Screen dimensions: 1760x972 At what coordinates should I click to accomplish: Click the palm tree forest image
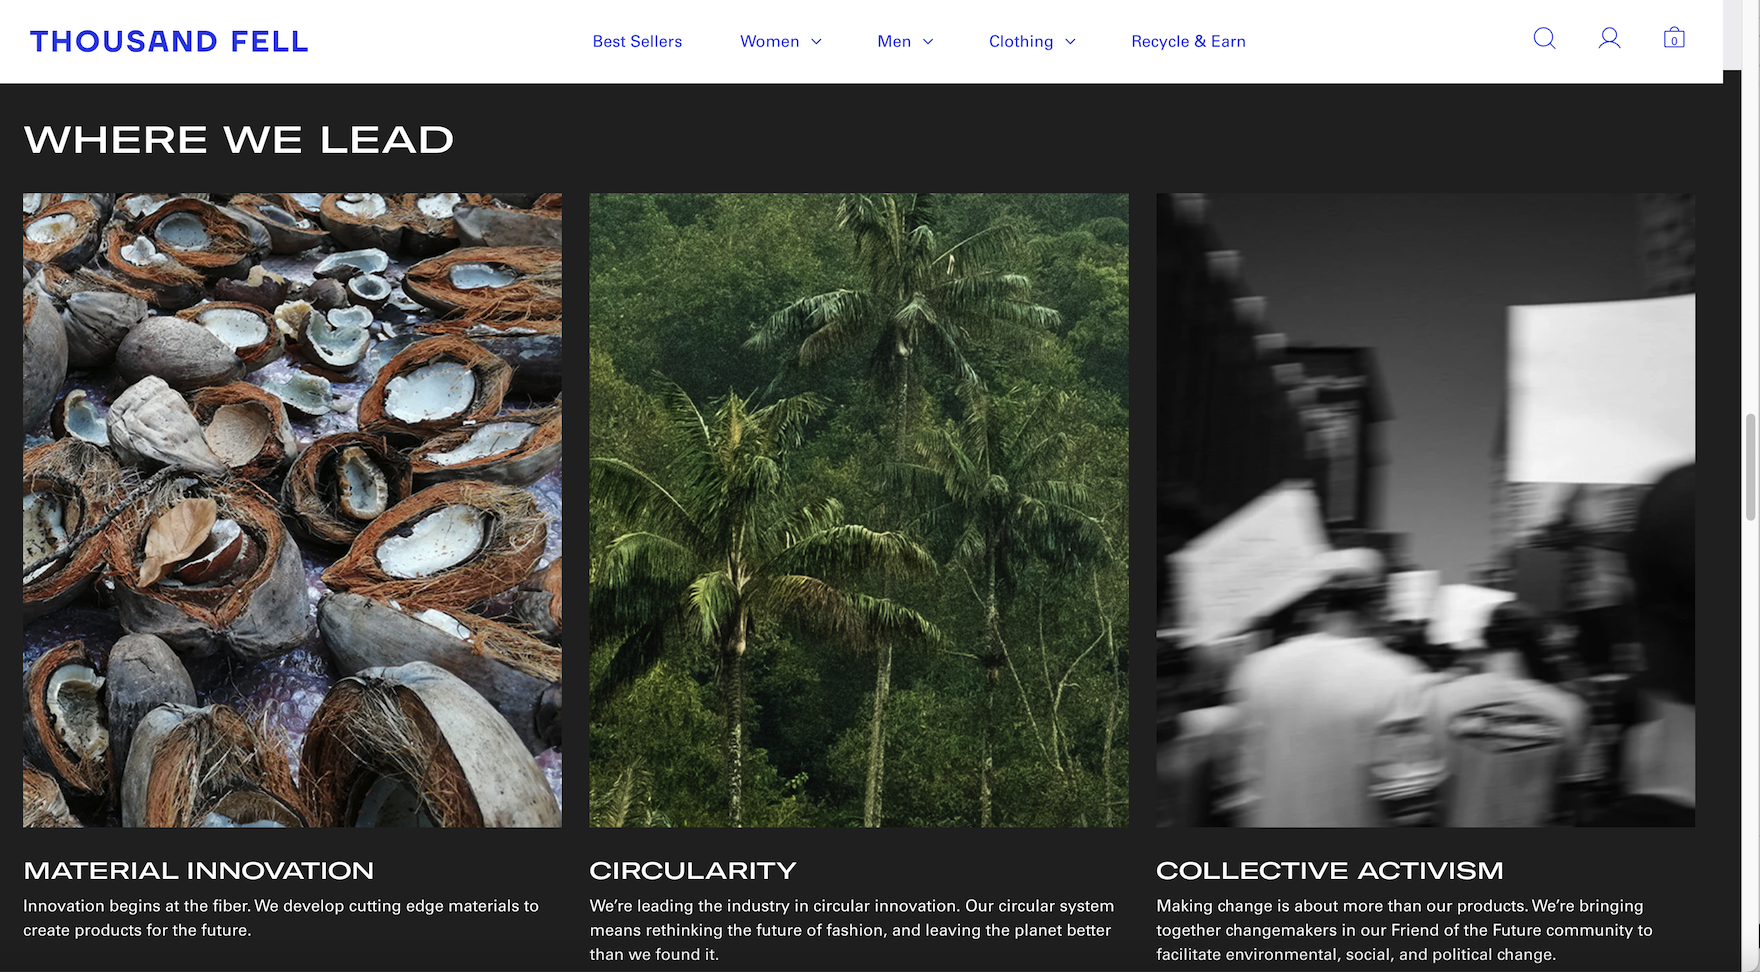tap(859, 510)
